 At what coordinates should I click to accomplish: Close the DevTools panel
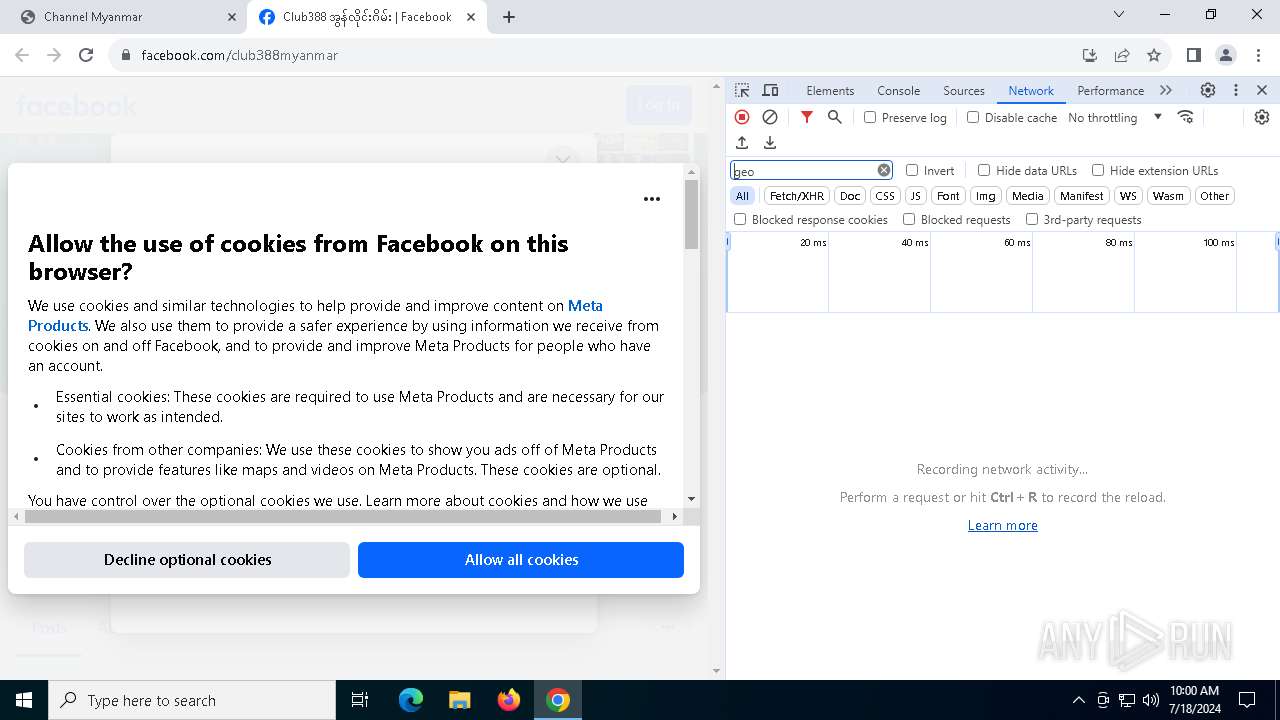coord(1262,90)
